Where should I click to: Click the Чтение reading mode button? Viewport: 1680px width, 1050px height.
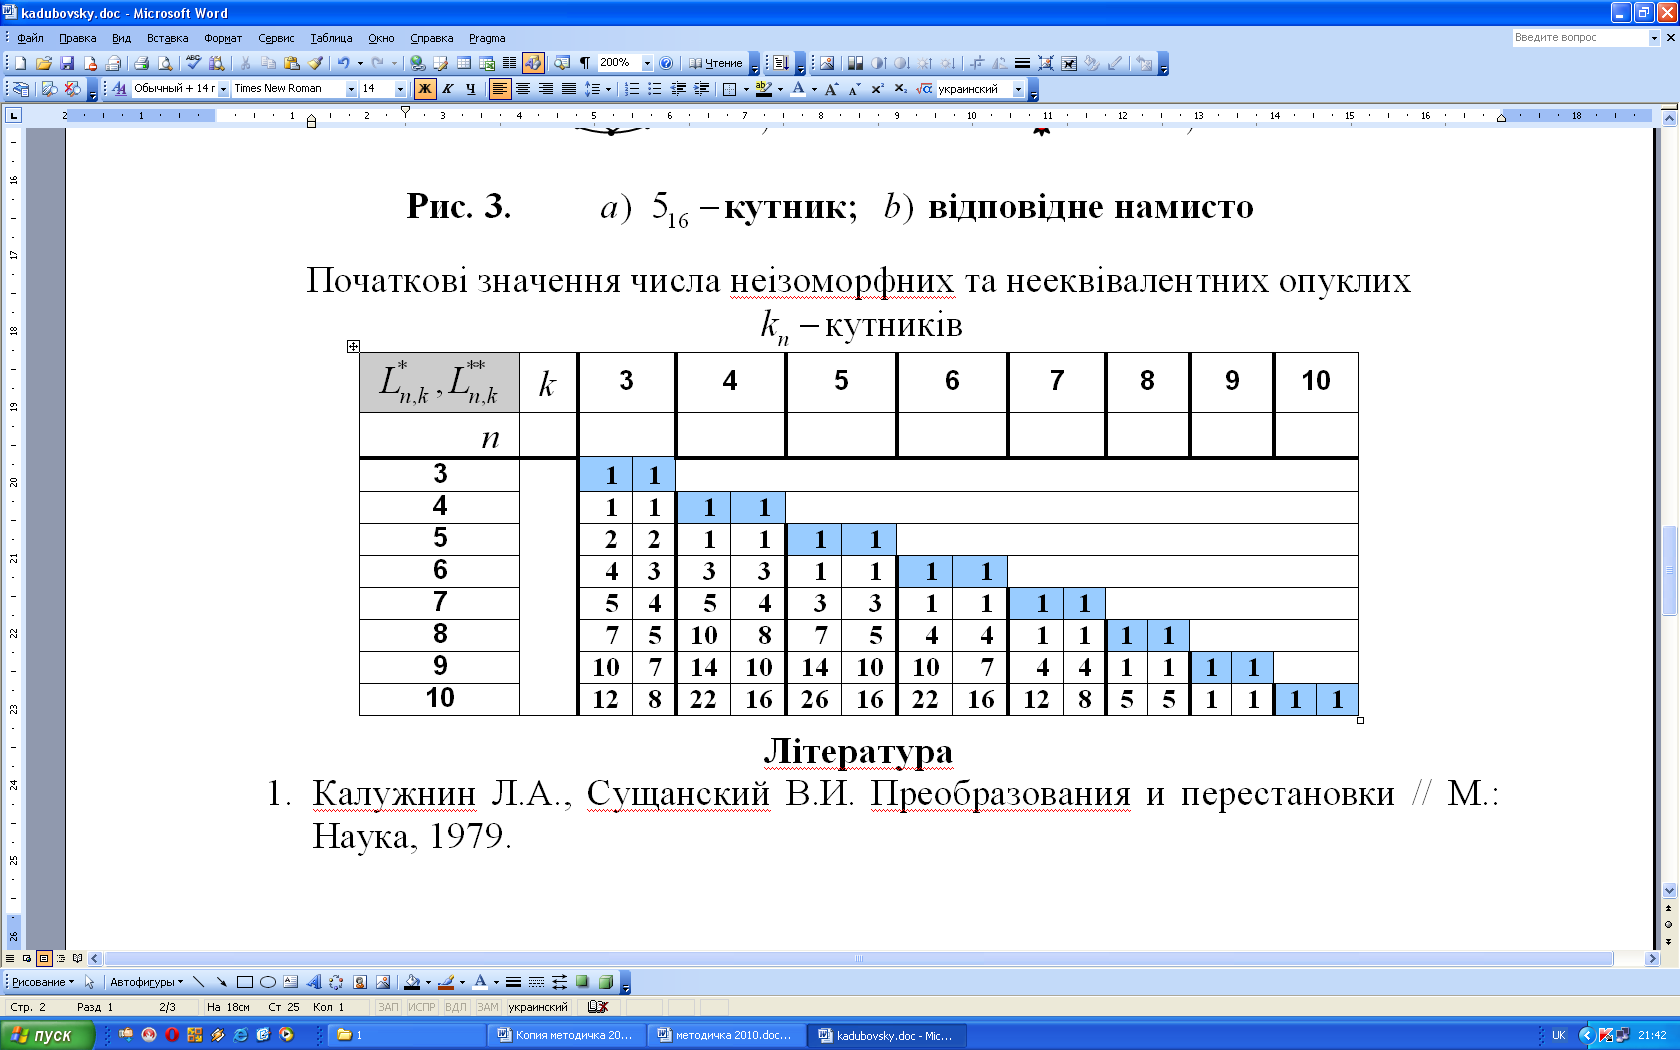coord(716,63)
